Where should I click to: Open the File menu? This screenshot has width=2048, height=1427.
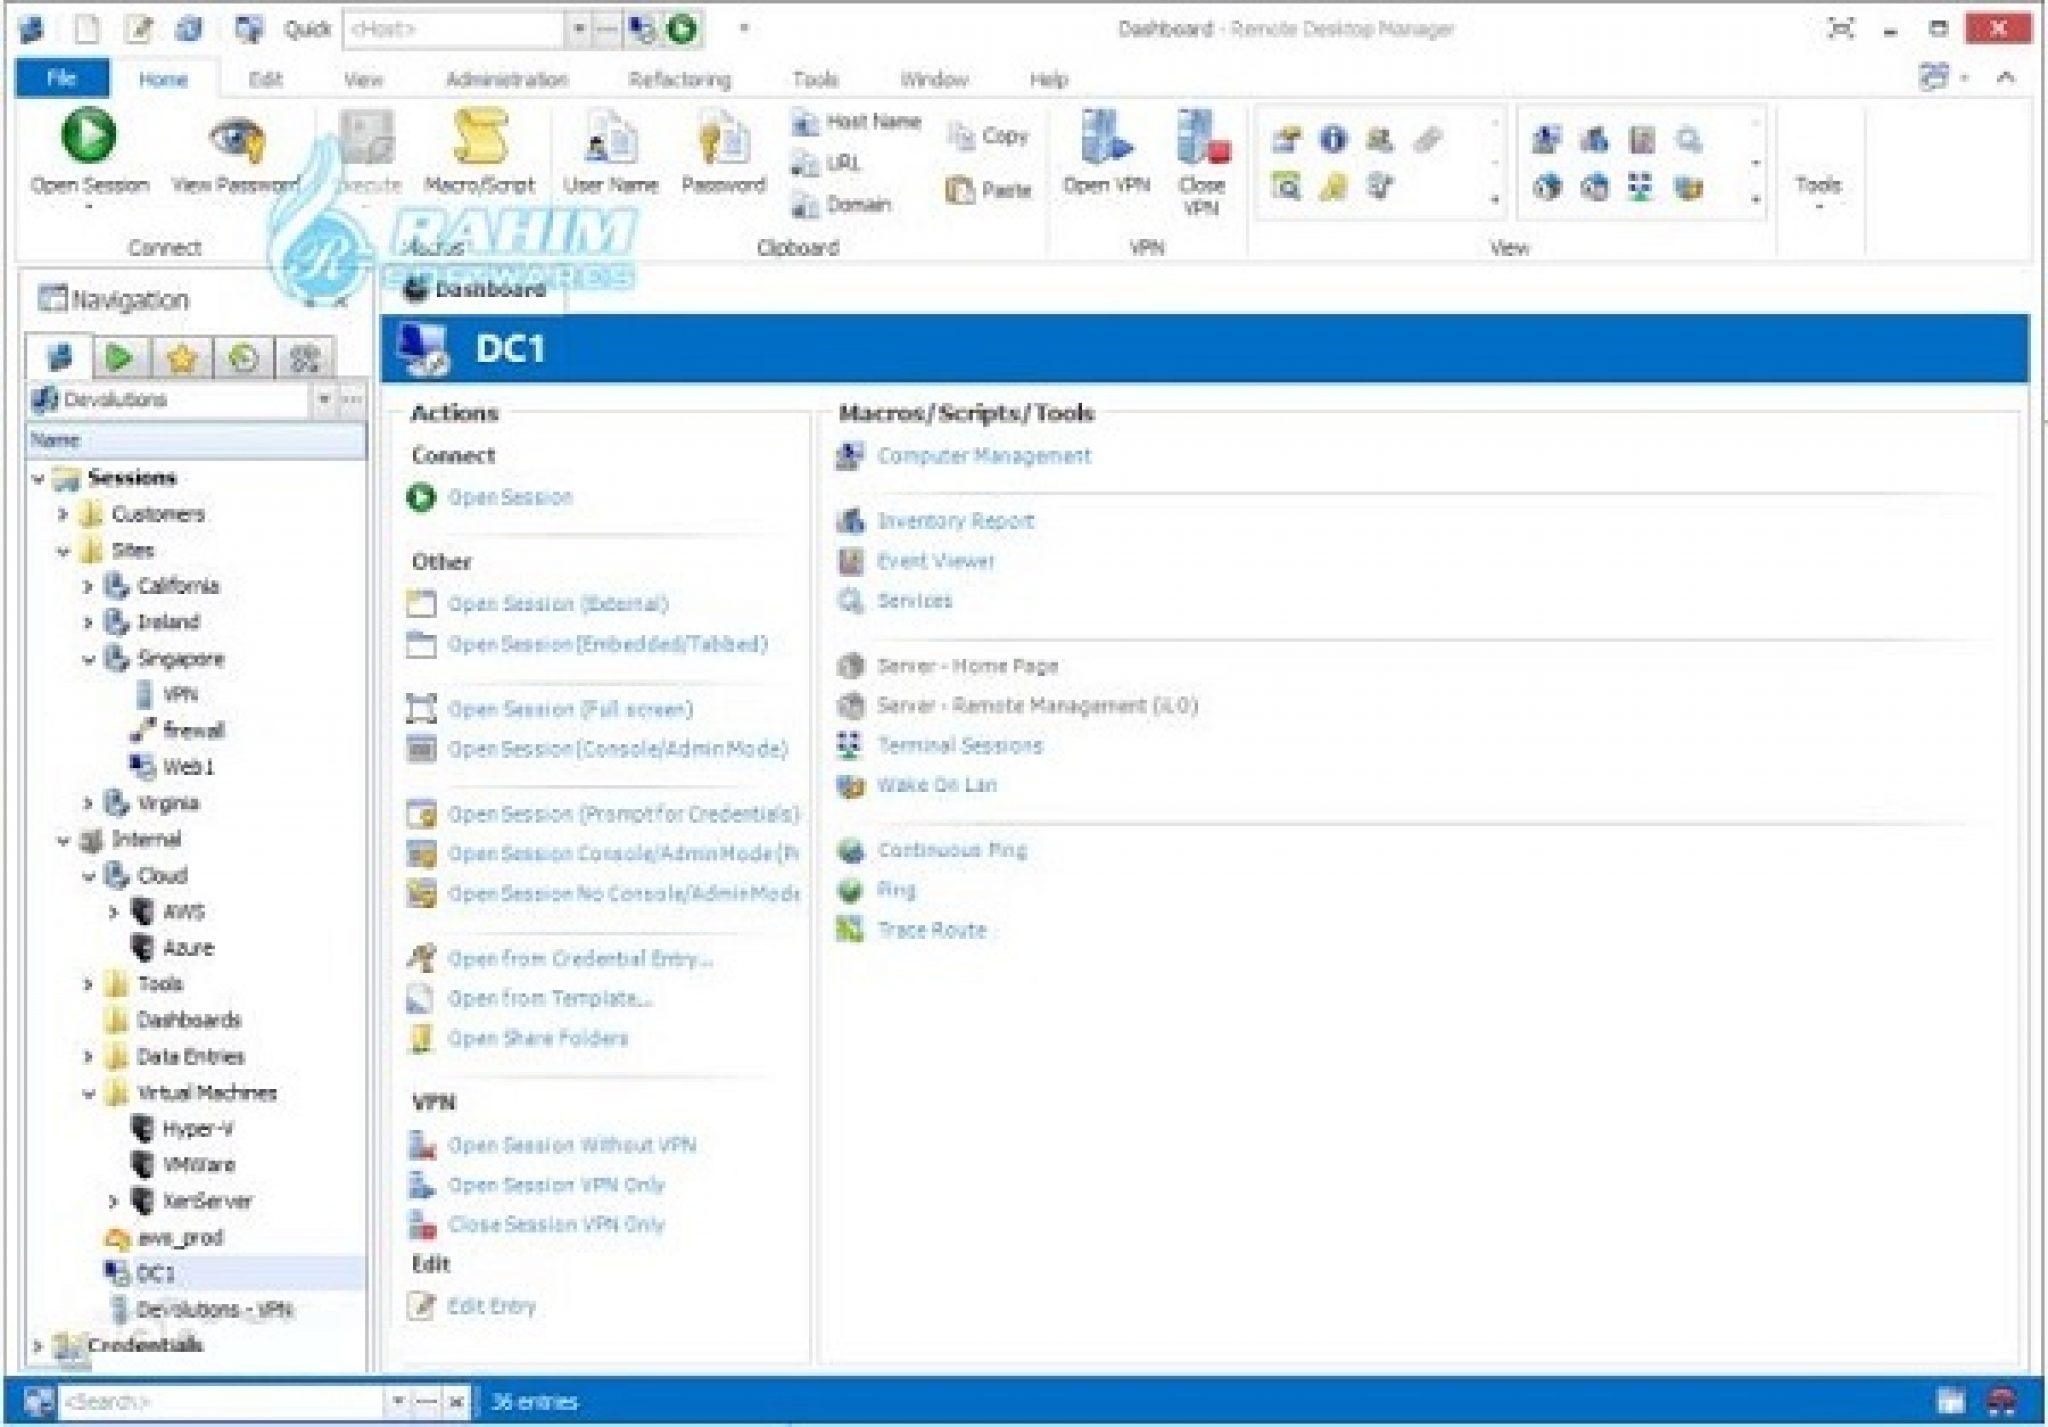pos(61,78)
